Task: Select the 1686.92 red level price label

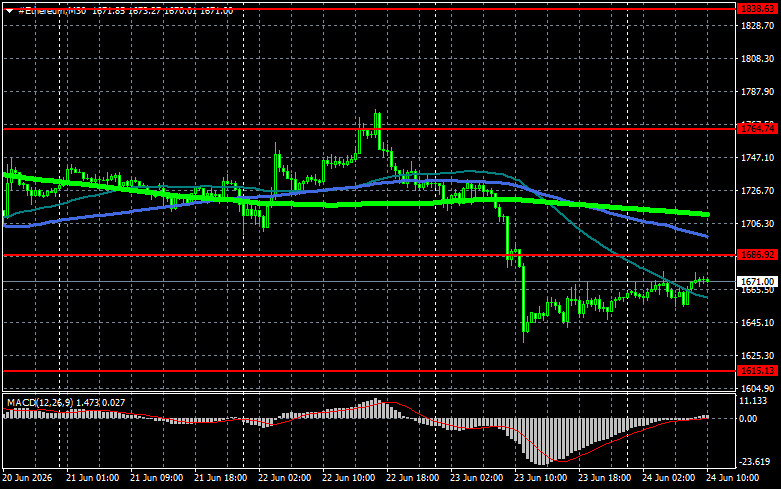Action: click(758, 255)
